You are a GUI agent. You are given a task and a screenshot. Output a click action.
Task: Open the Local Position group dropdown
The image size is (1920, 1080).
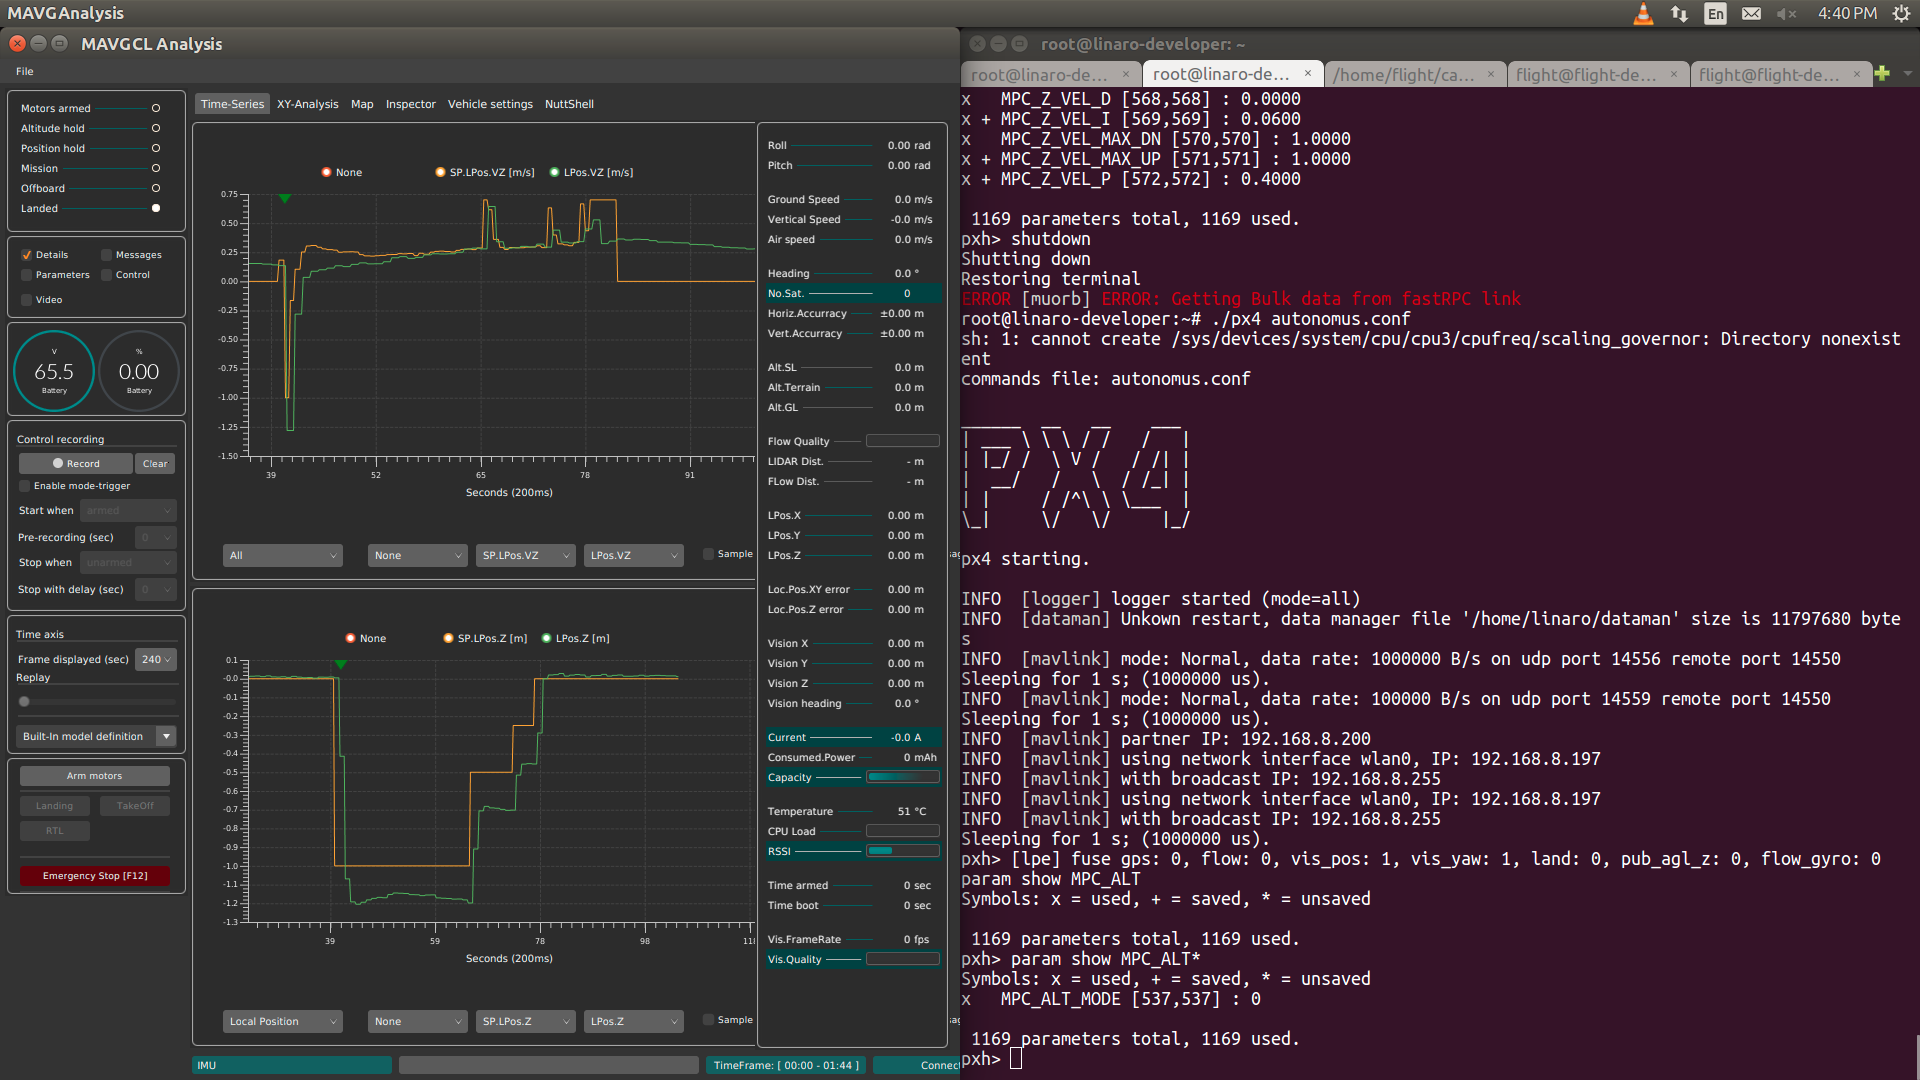282,1021
